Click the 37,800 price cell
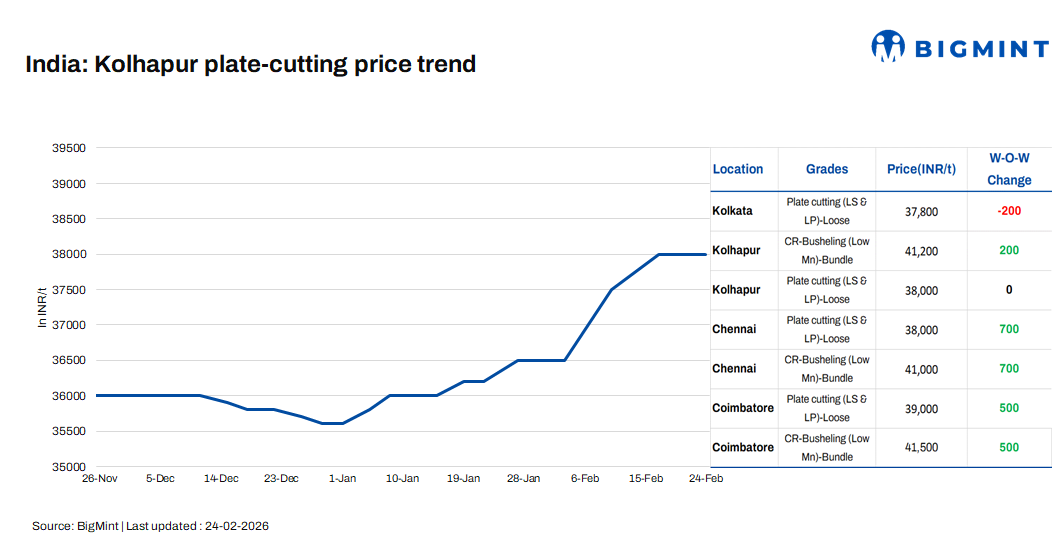The height and width of the screenshot is (548, 1058). point(921,211)
